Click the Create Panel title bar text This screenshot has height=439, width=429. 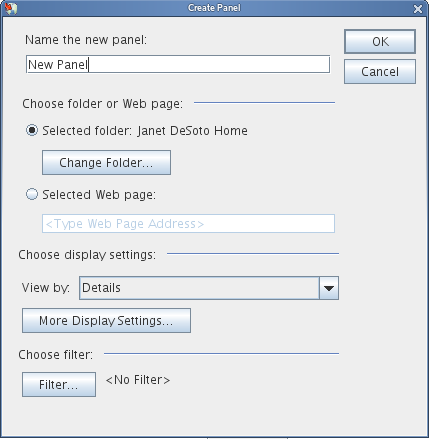tap(214, 8)
